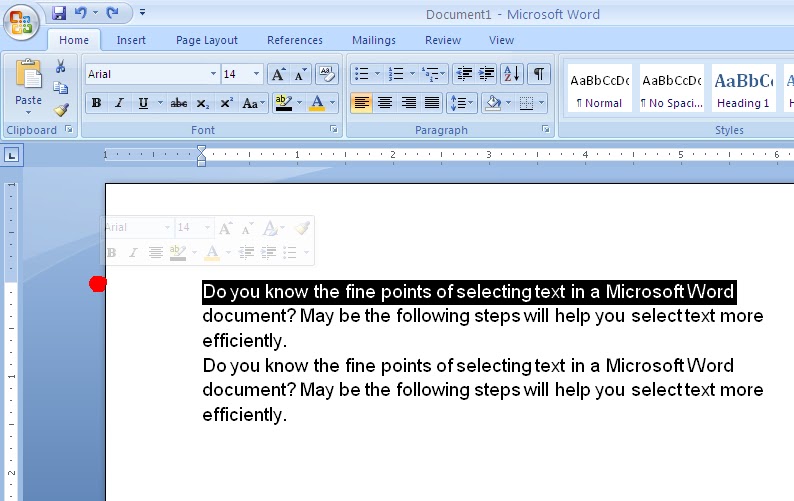Go to the Mailings tab
This screenshot has width=794, height=501.
click(x=374, y=40)
